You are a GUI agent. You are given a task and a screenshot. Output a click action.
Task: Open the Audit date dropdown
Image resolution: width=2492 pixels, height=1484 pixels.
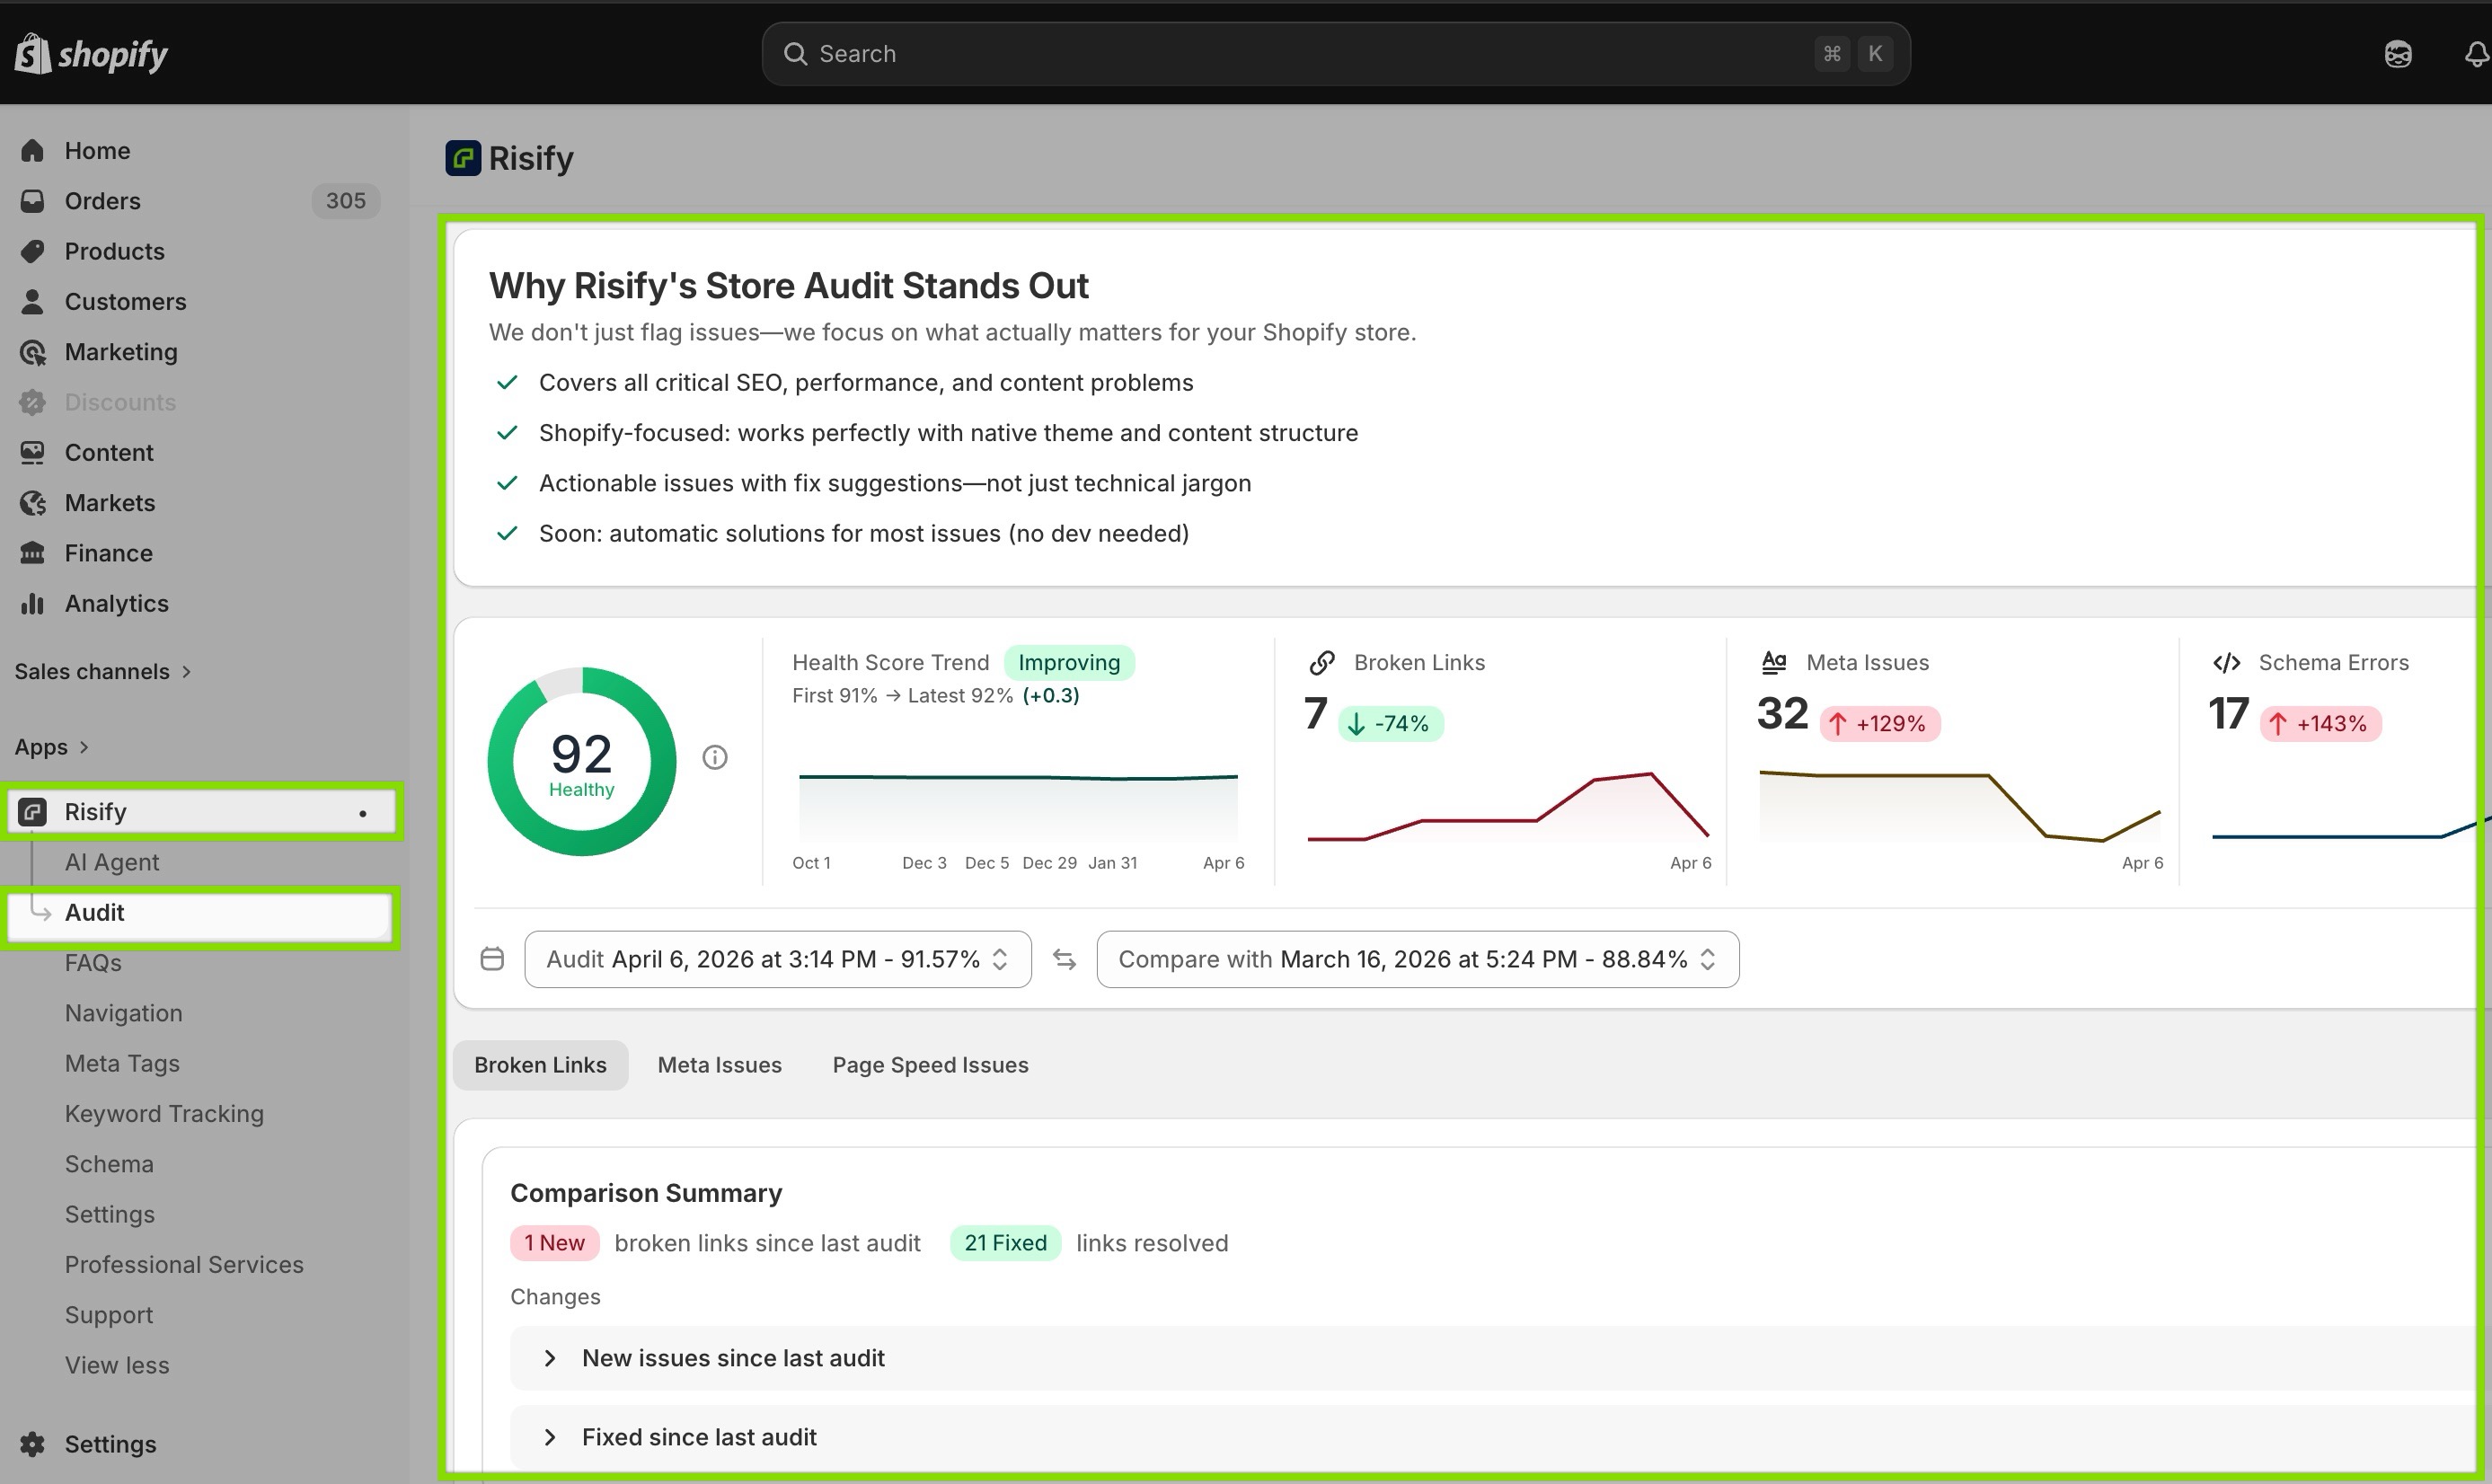778,960
